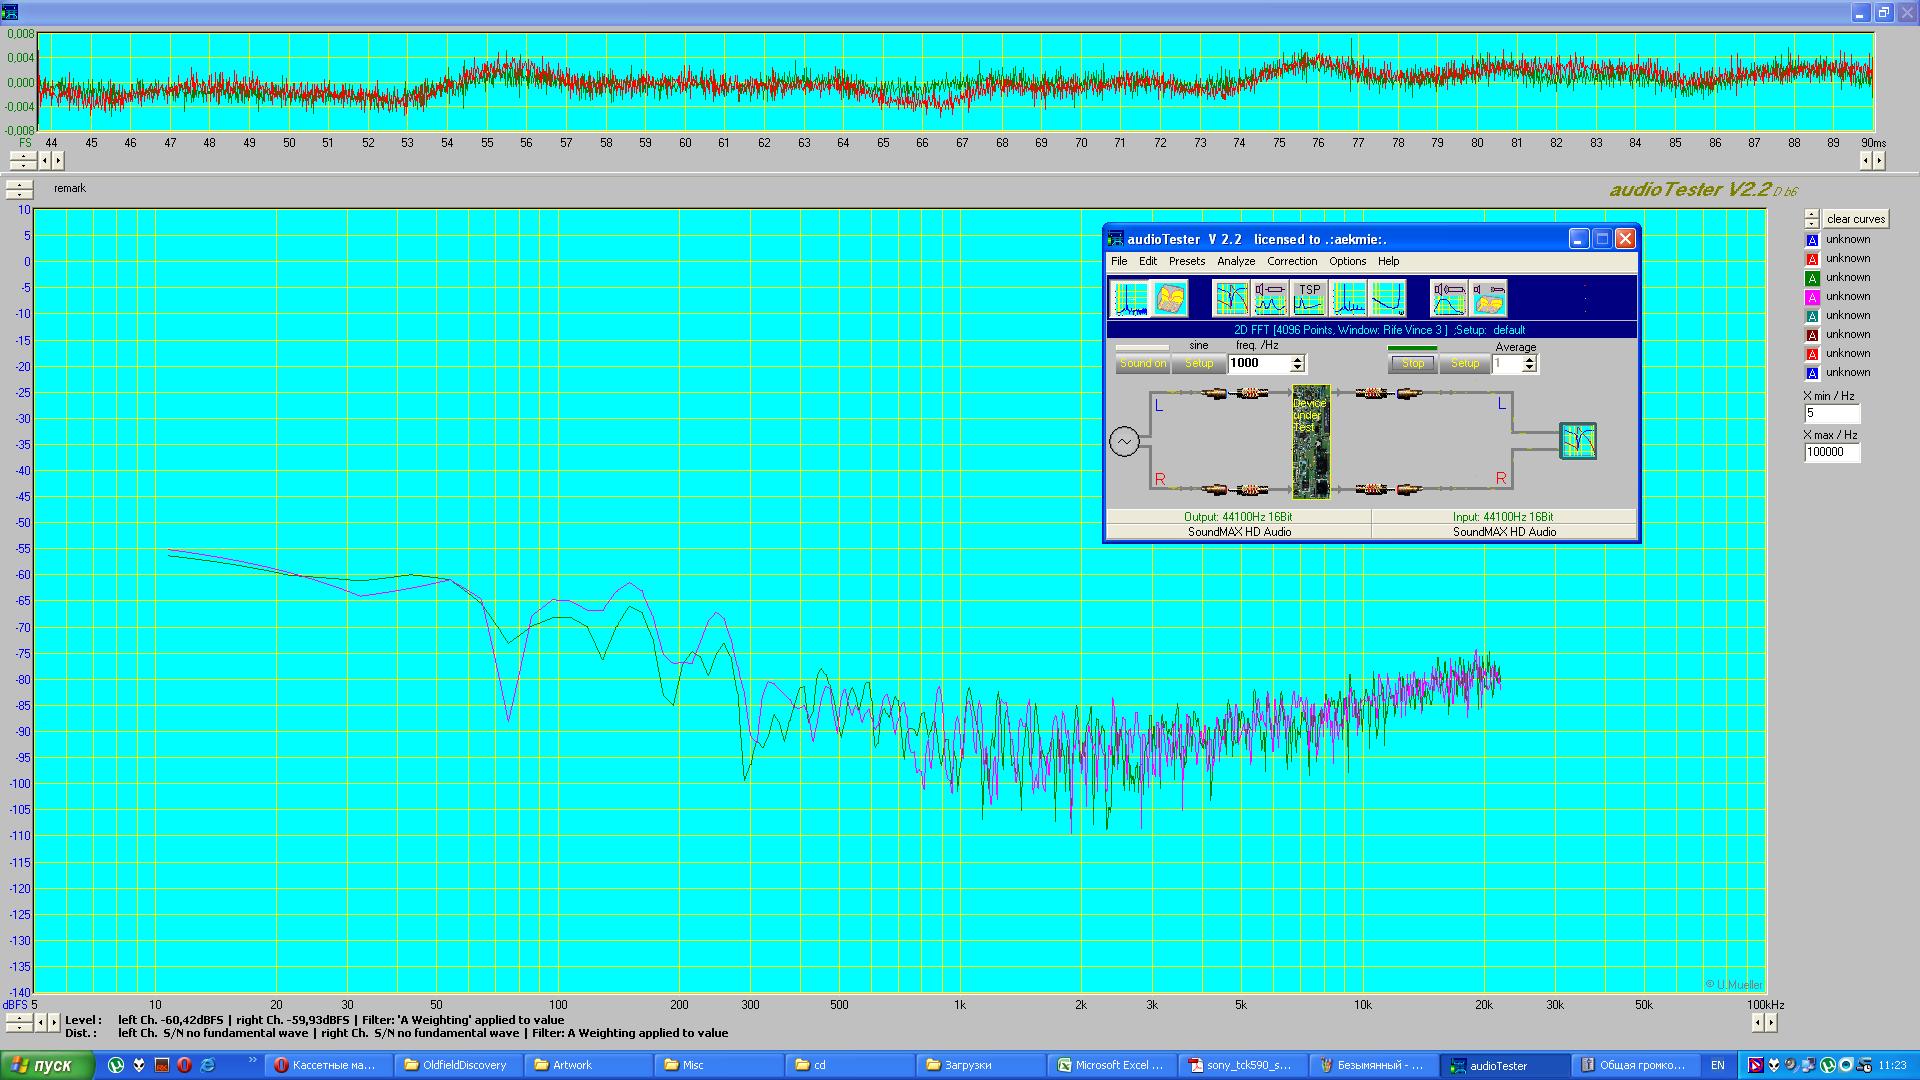Increase the generator frequency with spinner up arrow
Screen dimensions: 1920x1080
(1298, 359)
